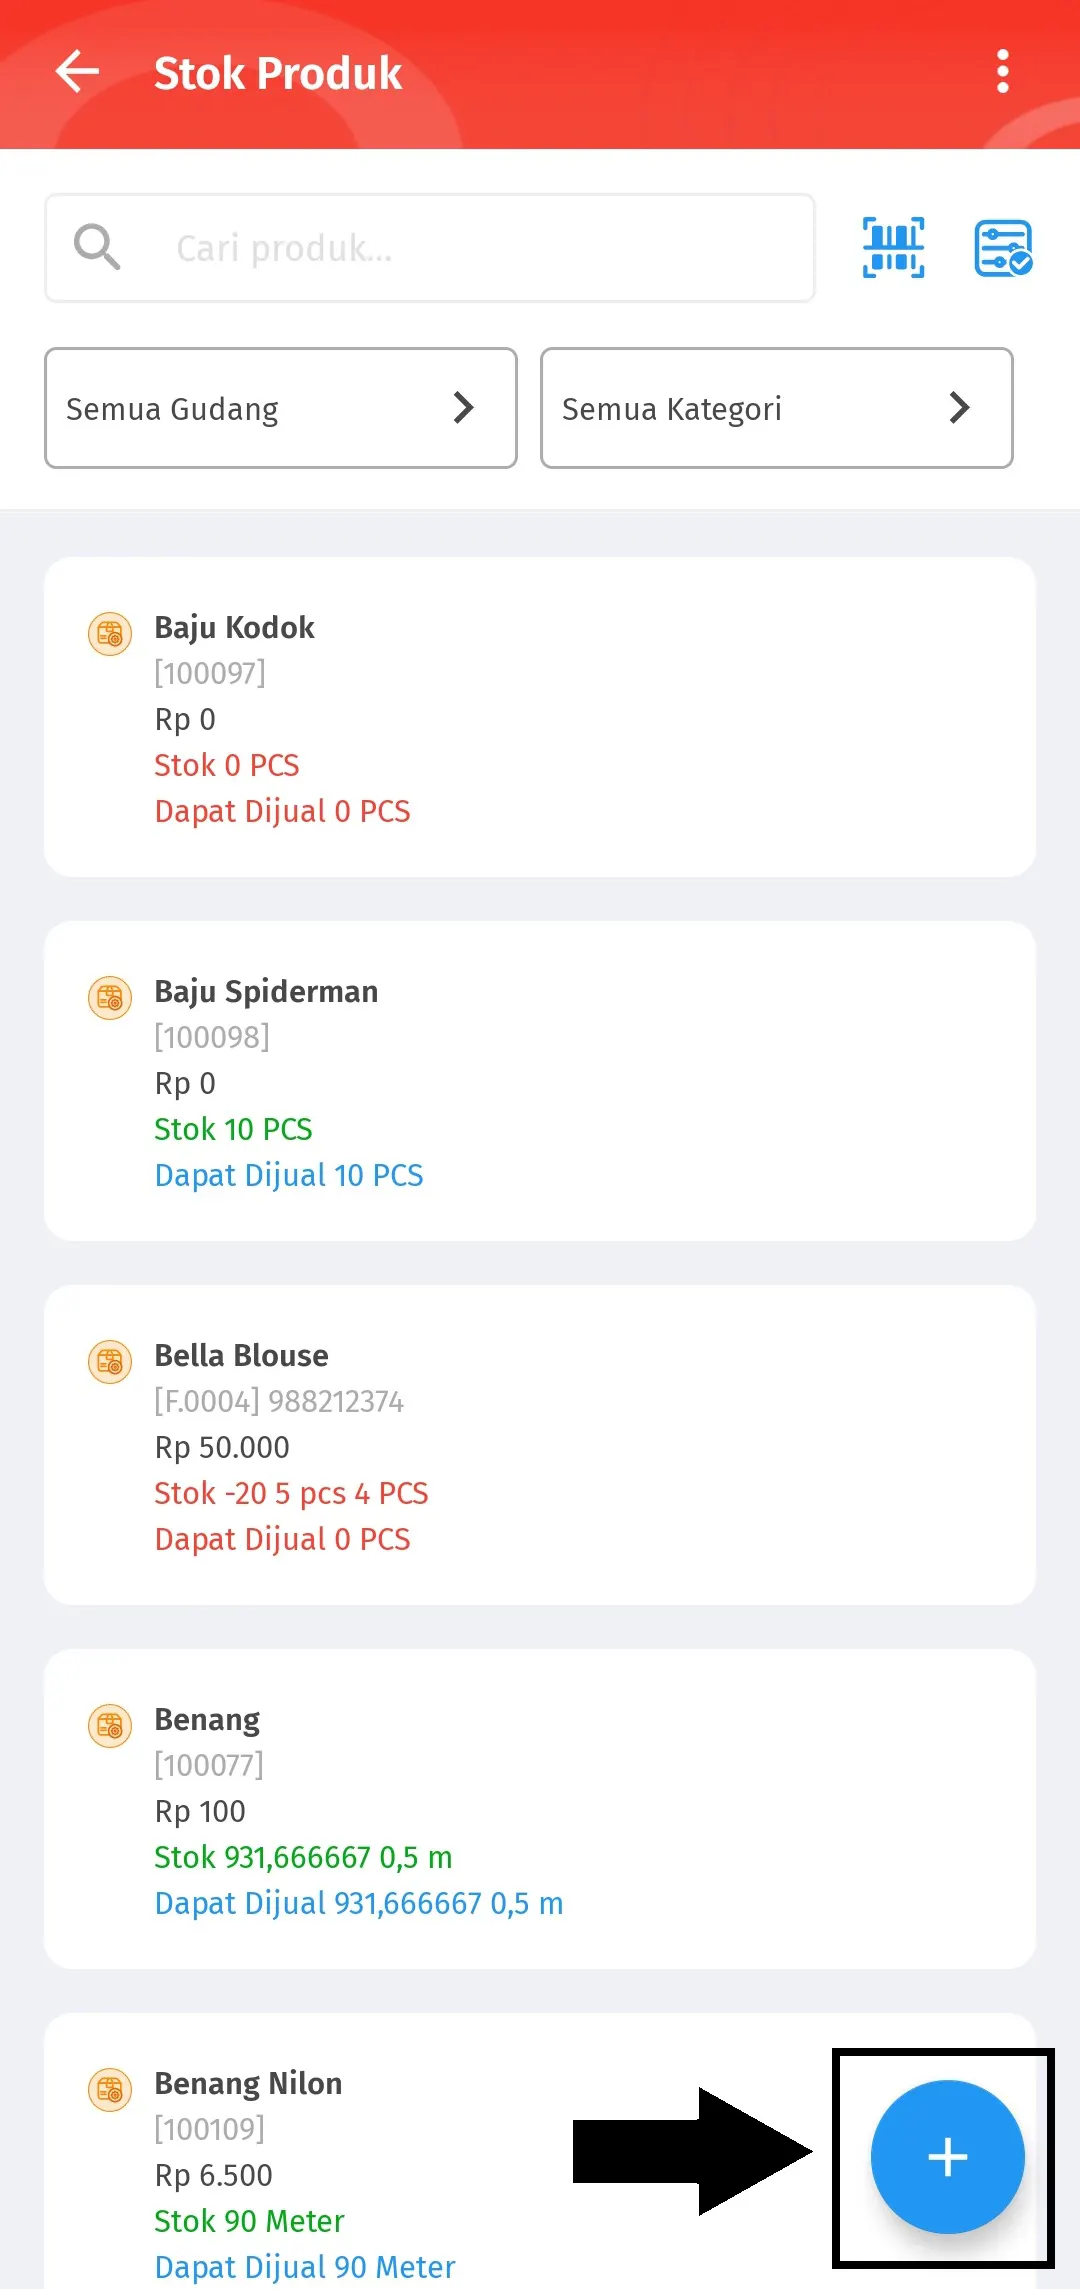This screenshot has height=2289, width=1080.
Task: Open the Baju Spiderman product entry
Action: (x=540, y=1081)
